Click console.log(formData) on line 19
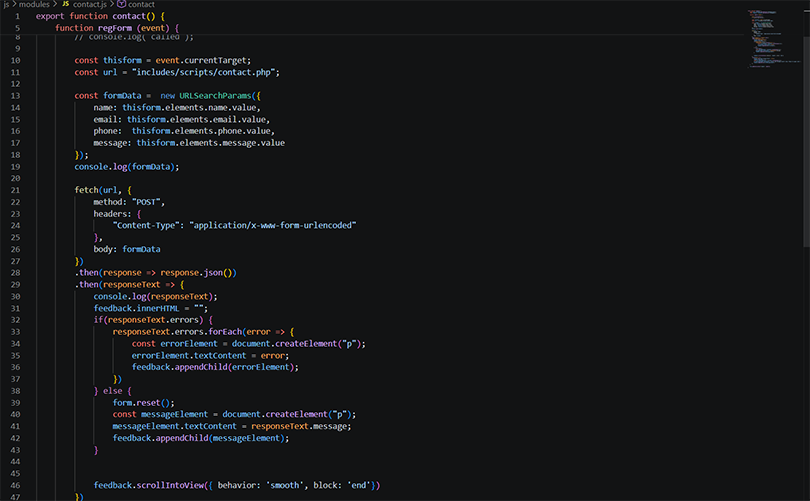Screen dimensions: 810x501 pos(126,166)
